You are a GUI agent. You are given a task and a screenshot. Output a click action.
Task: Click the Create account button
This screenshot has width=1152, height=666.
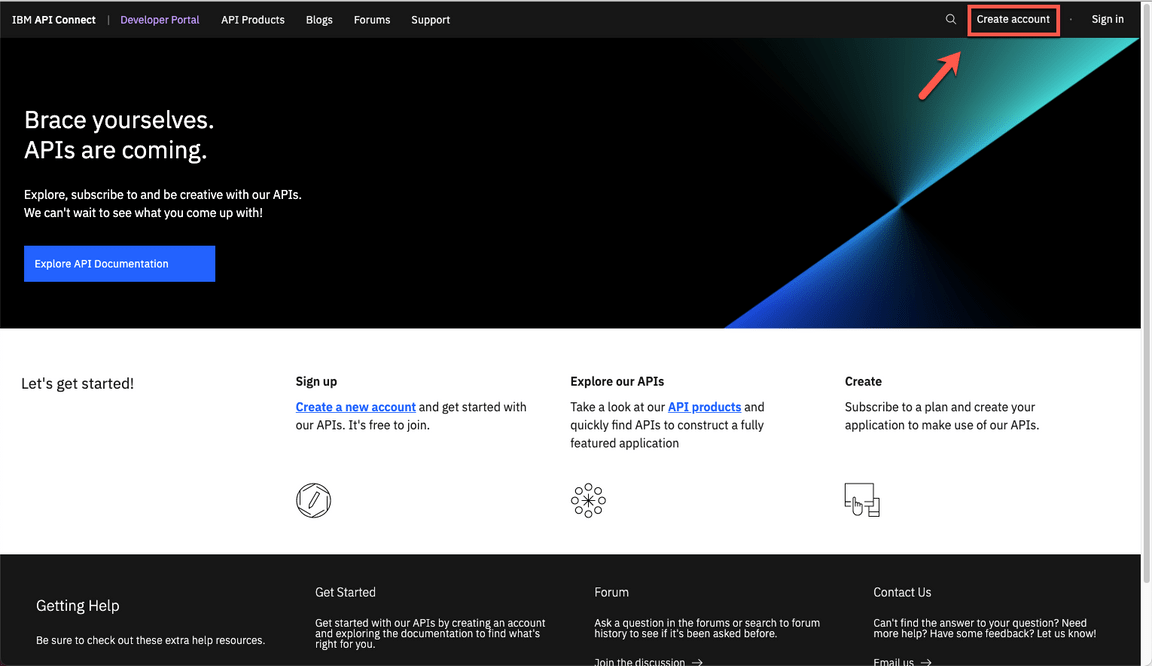1013,20
